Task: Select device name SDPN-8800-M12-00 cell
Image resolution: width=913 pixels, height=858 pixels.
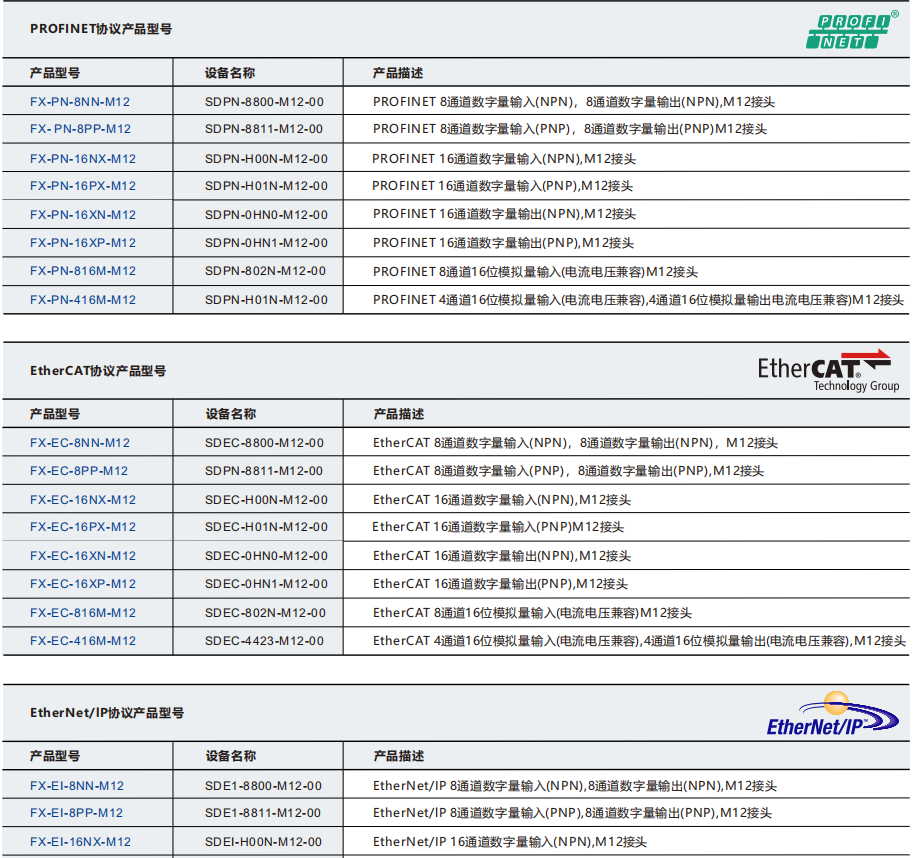Action: point(264,102)
